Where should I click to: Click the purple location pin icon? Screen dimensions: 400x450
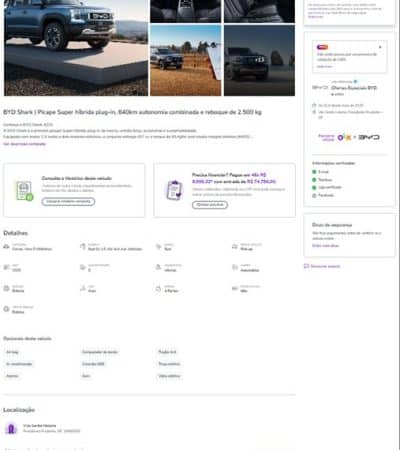tap(11, 428)
